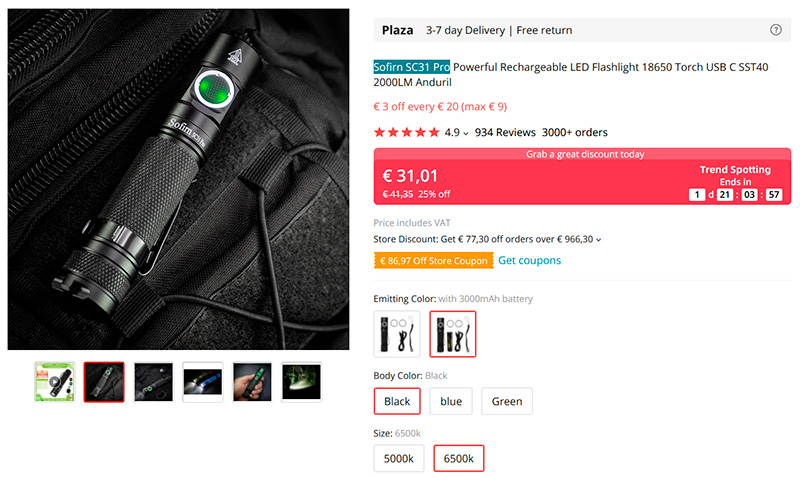Click the help question mark icon
Screen dimensions: 800x477
coord(776,30)
